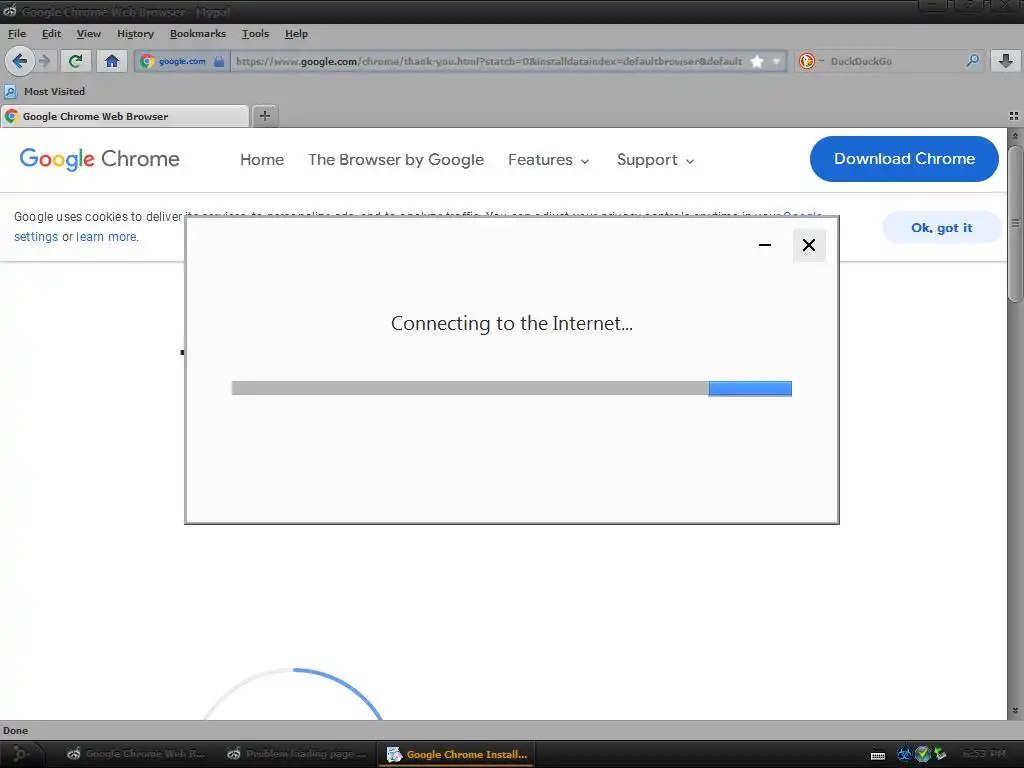Screen dimensions: 1024x768
Task: Accept cookies with Ok, got it
Action: pos(941,227)
